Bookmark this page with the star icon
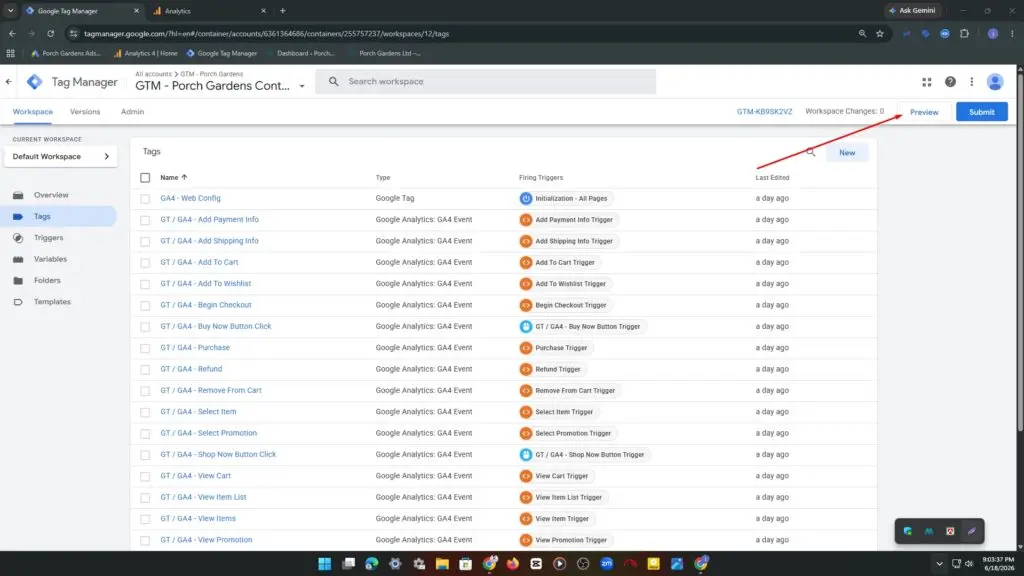Viewport: 1024px width, 576px height. point(880,33)
